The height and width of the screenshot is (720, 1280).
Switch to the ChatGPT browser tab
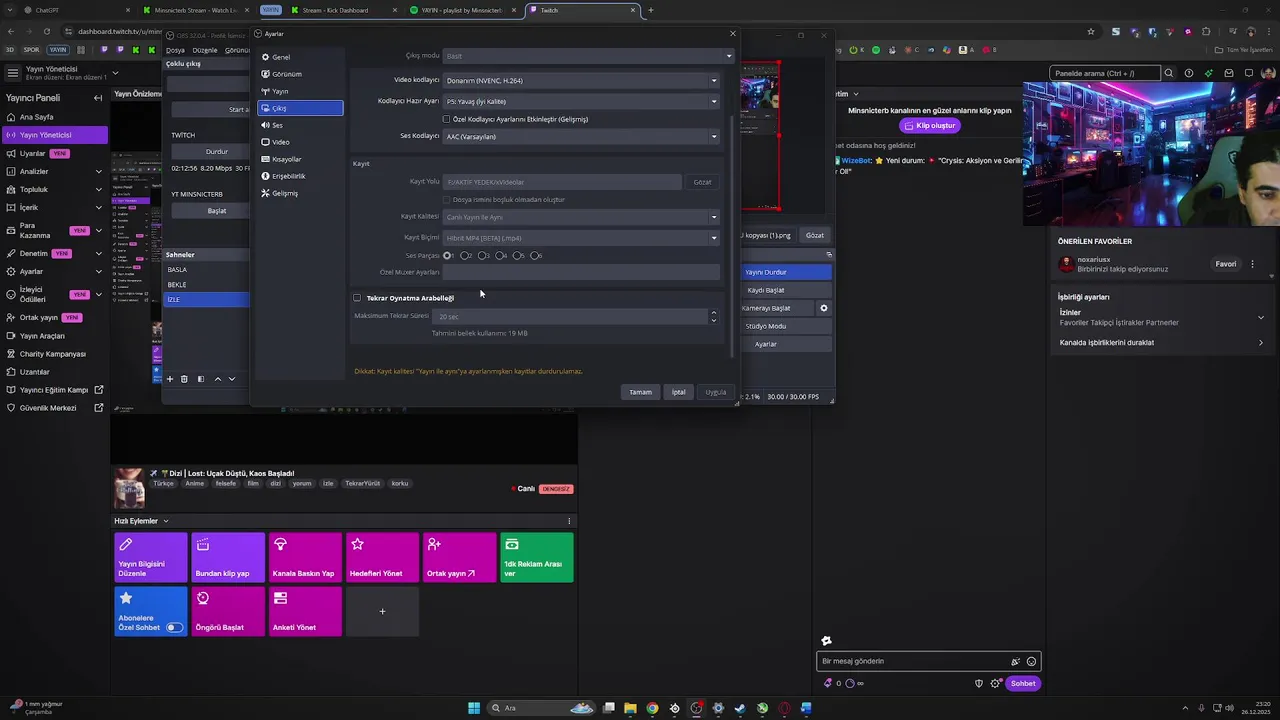point(77,10)
